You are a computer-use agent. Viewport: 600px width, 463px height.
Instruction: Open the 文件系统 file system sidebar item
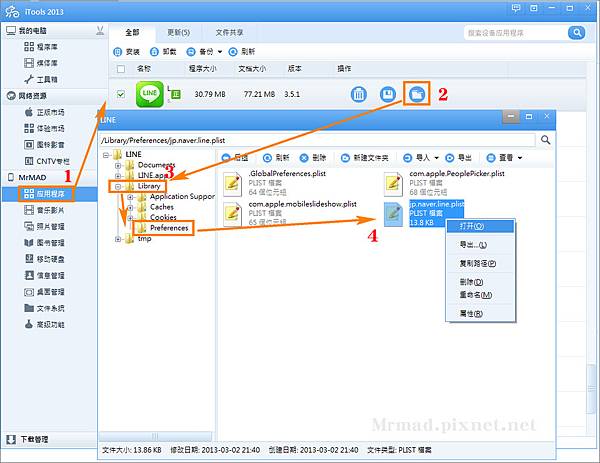click(44, 308)
